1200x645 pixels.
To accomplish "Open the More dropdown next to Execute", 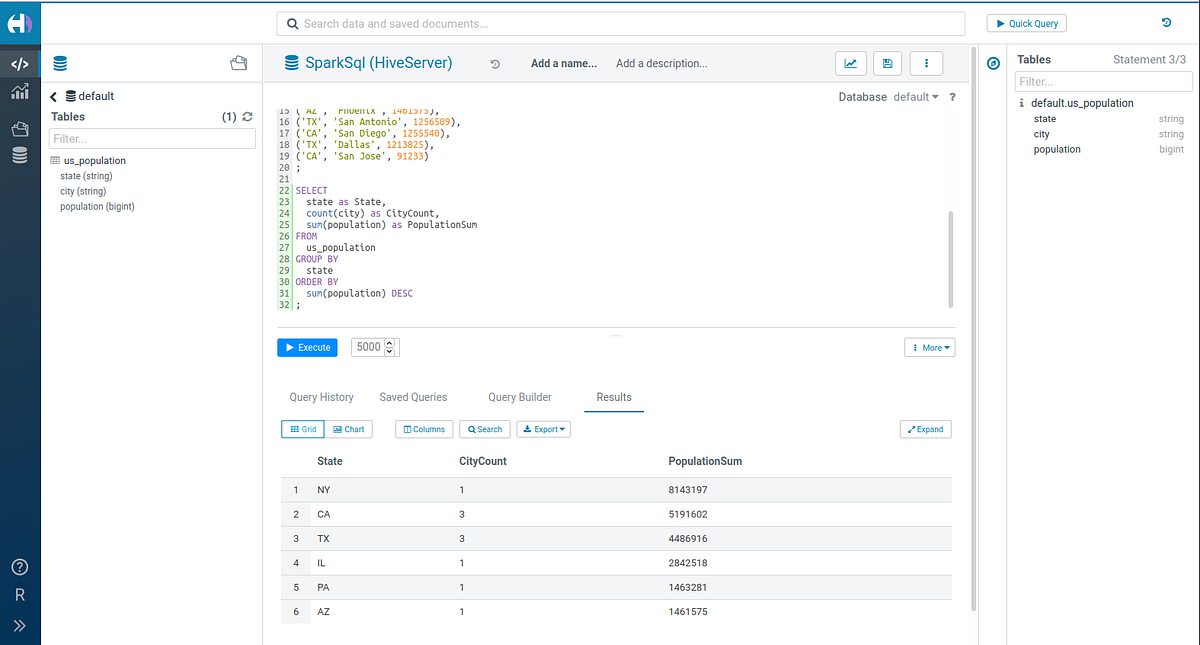I will 929,347.
